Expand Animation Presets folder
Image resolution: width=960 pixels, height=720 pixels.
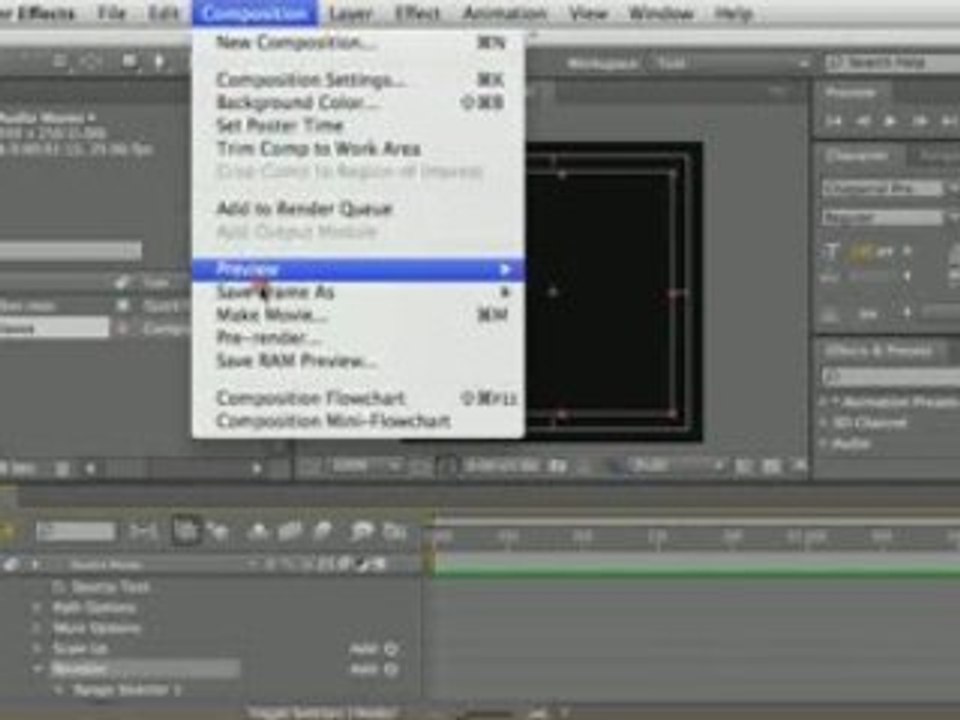pyautogui.click(x=825, y=402)
